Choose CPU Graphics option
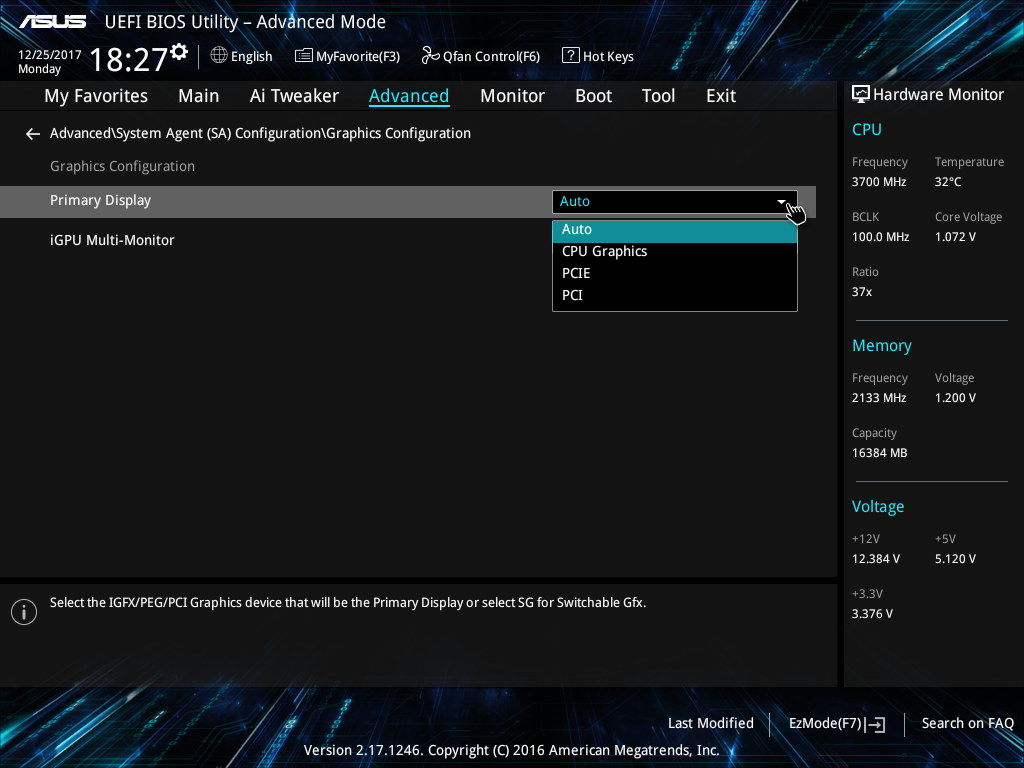 coord(675,251)
